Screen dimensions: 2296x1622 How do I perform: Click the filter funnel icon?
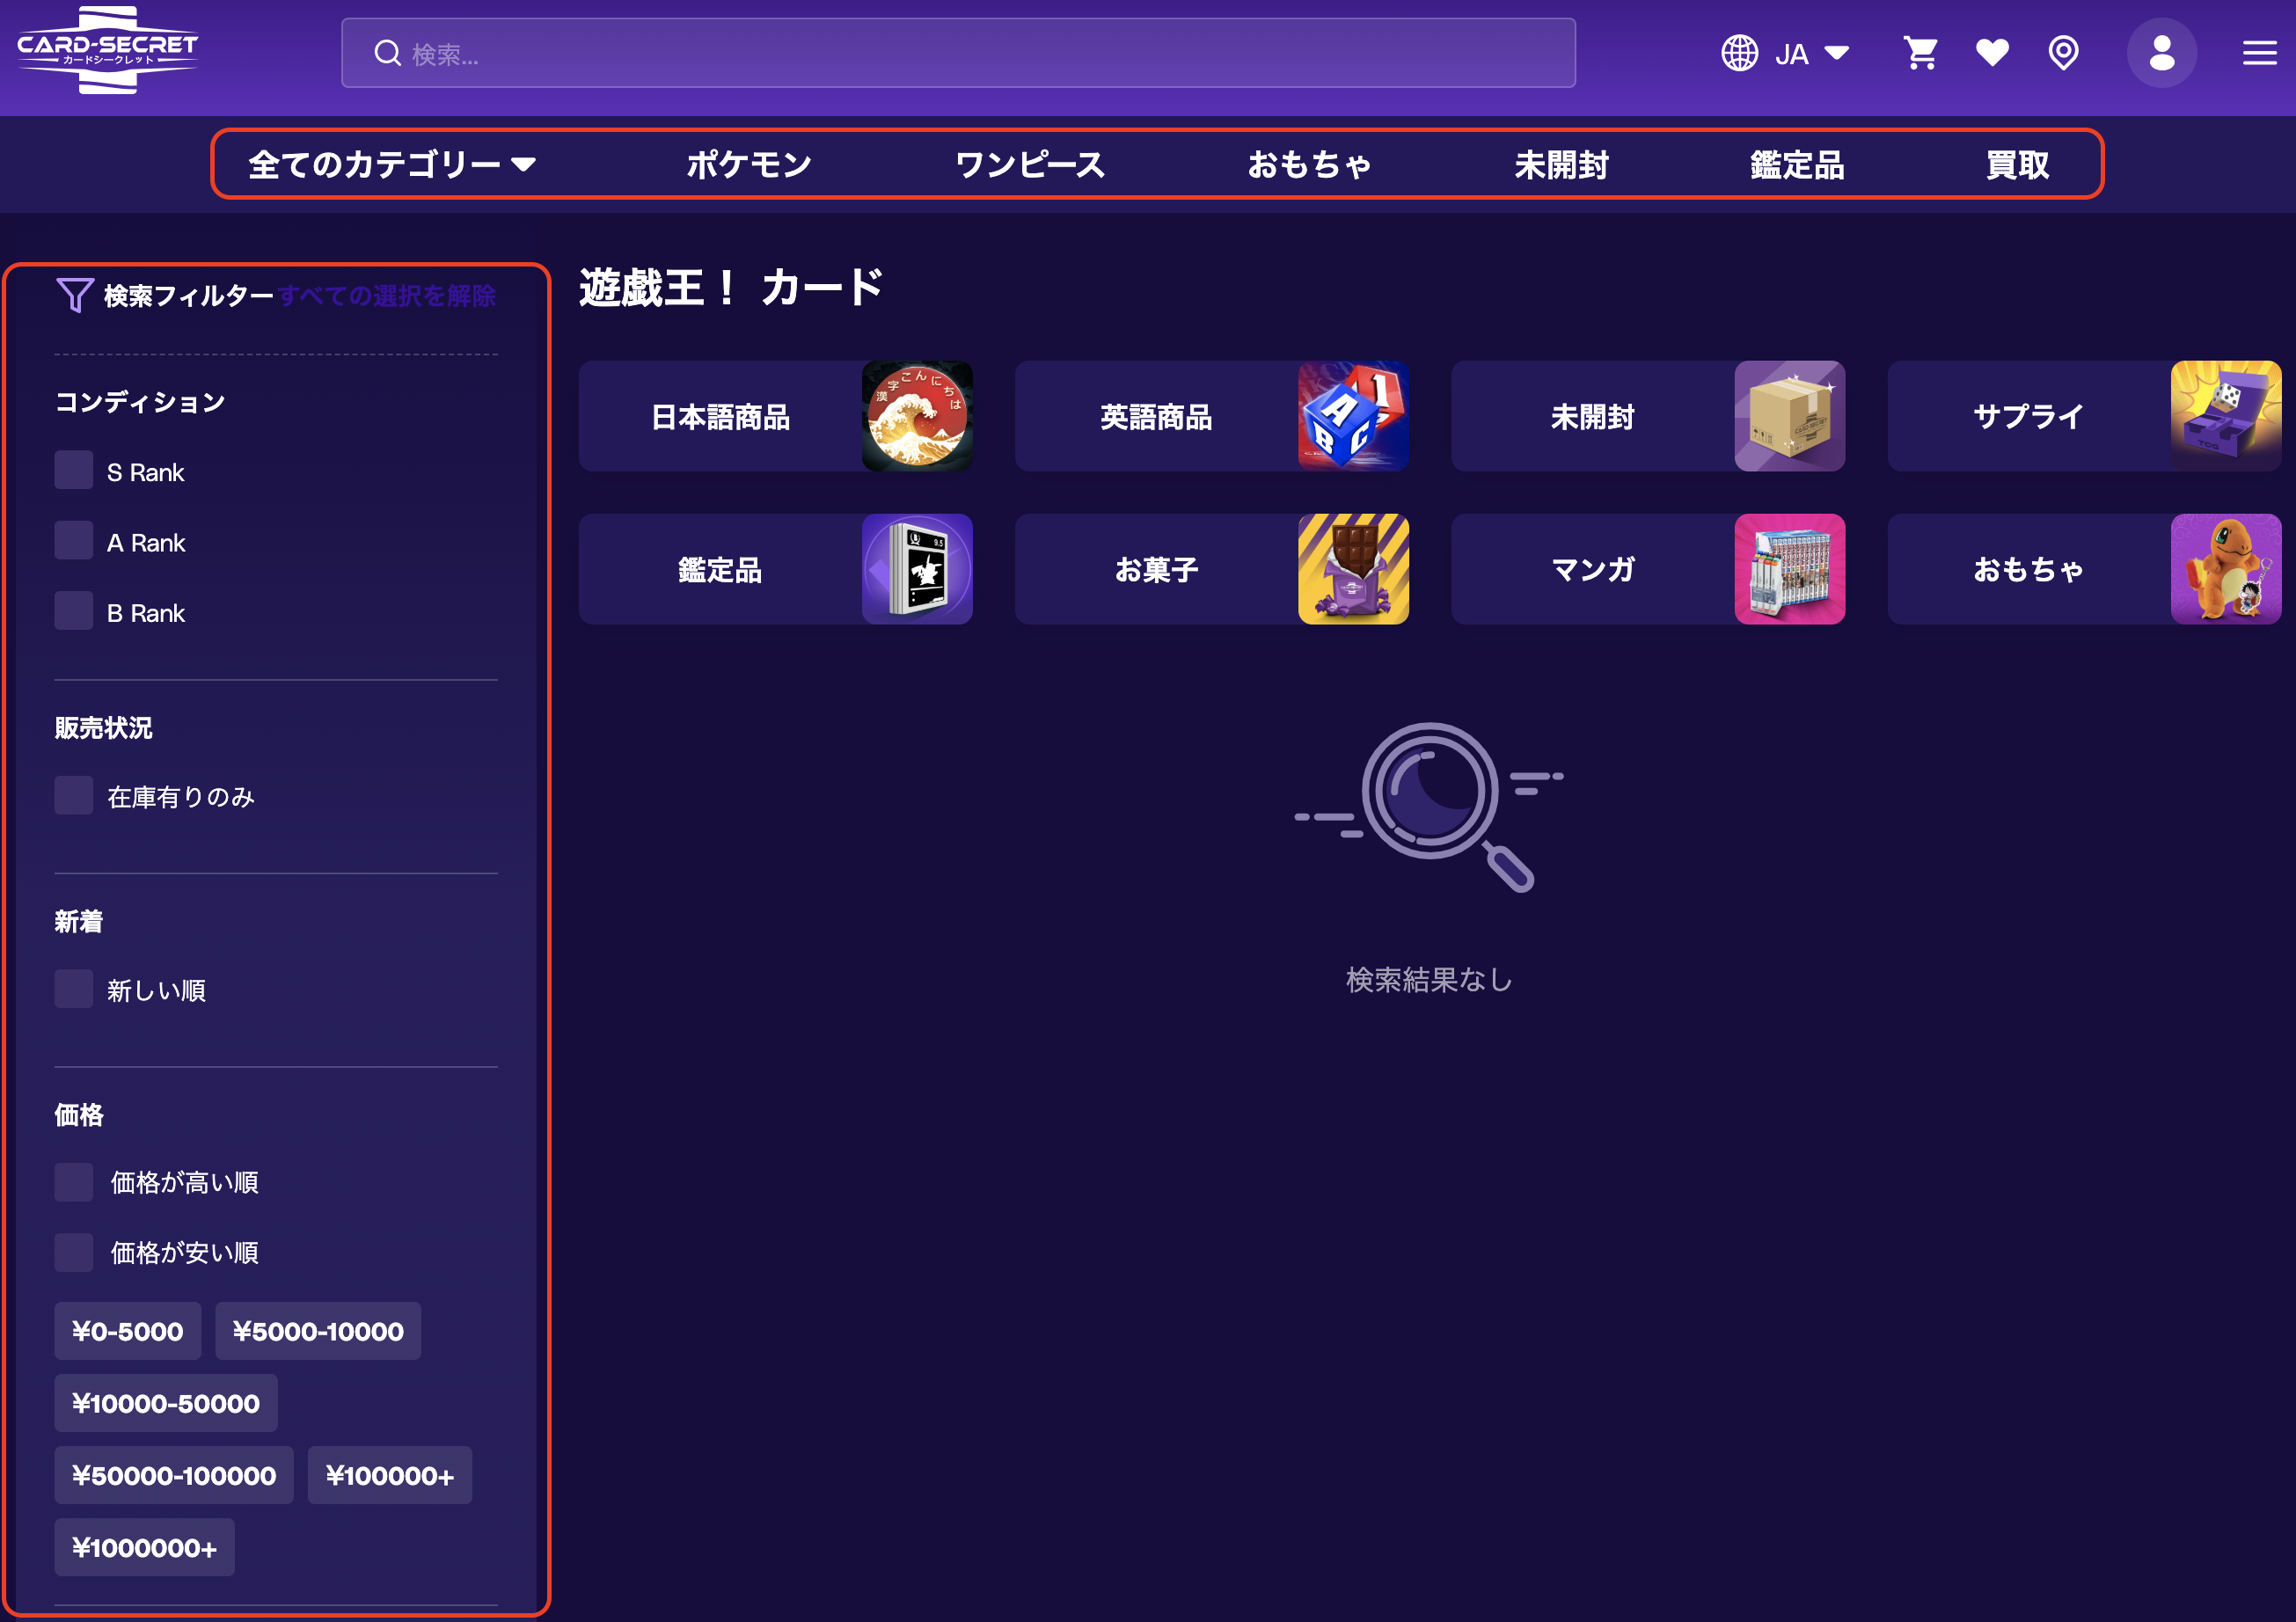coord(75,295)
